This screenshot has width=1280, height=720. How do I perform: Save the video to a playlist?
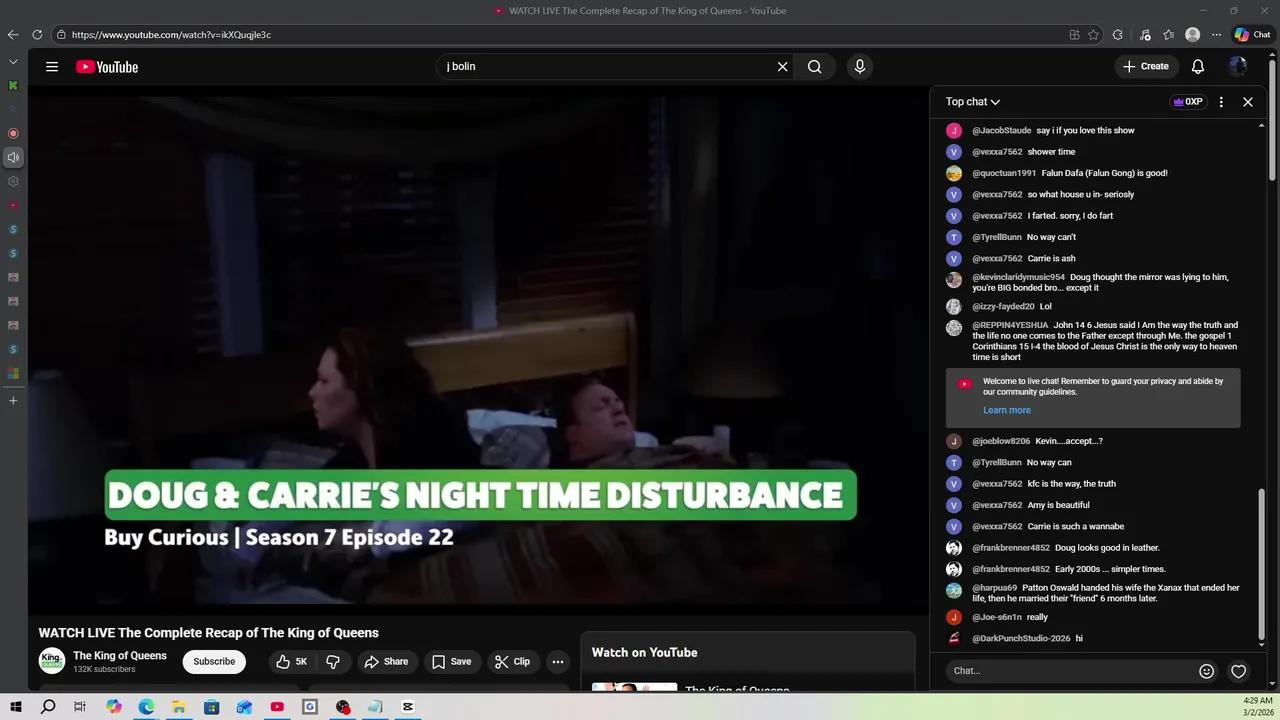(x=451, y=661)
